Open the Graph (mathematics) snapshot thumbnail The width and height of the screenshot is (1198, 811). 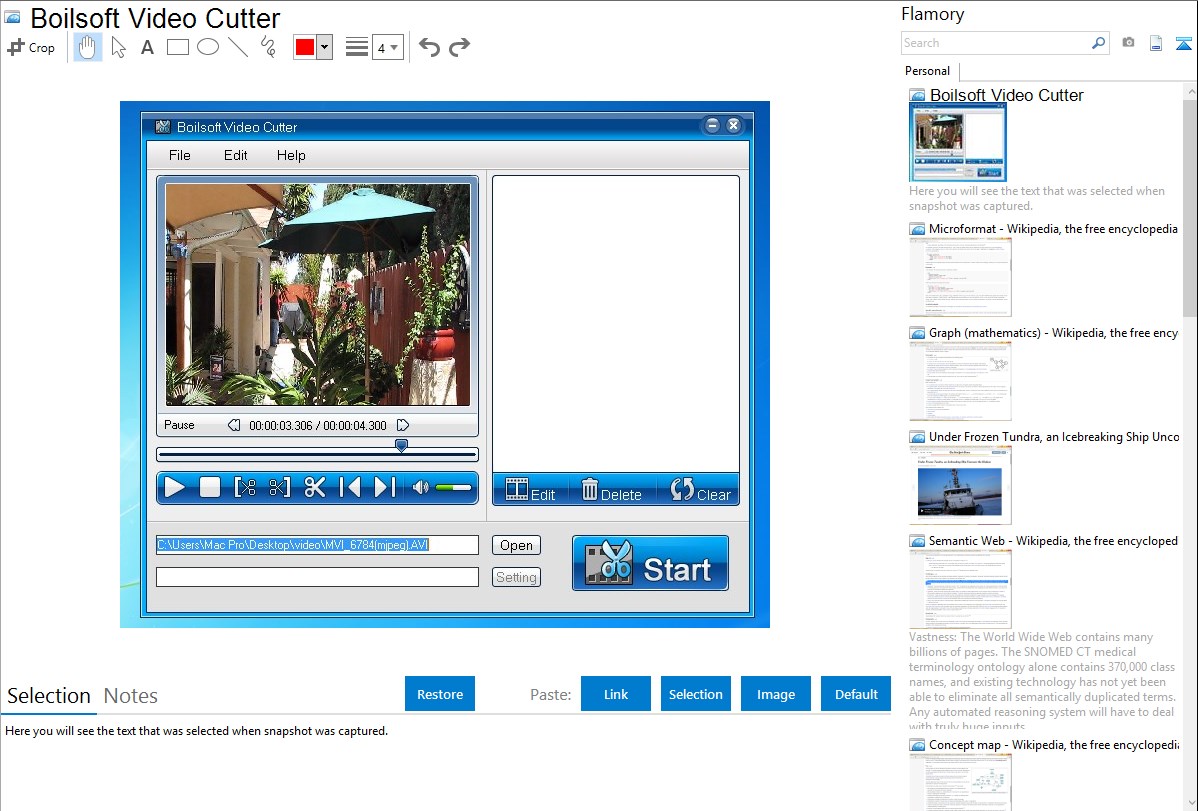pos(960,381)
